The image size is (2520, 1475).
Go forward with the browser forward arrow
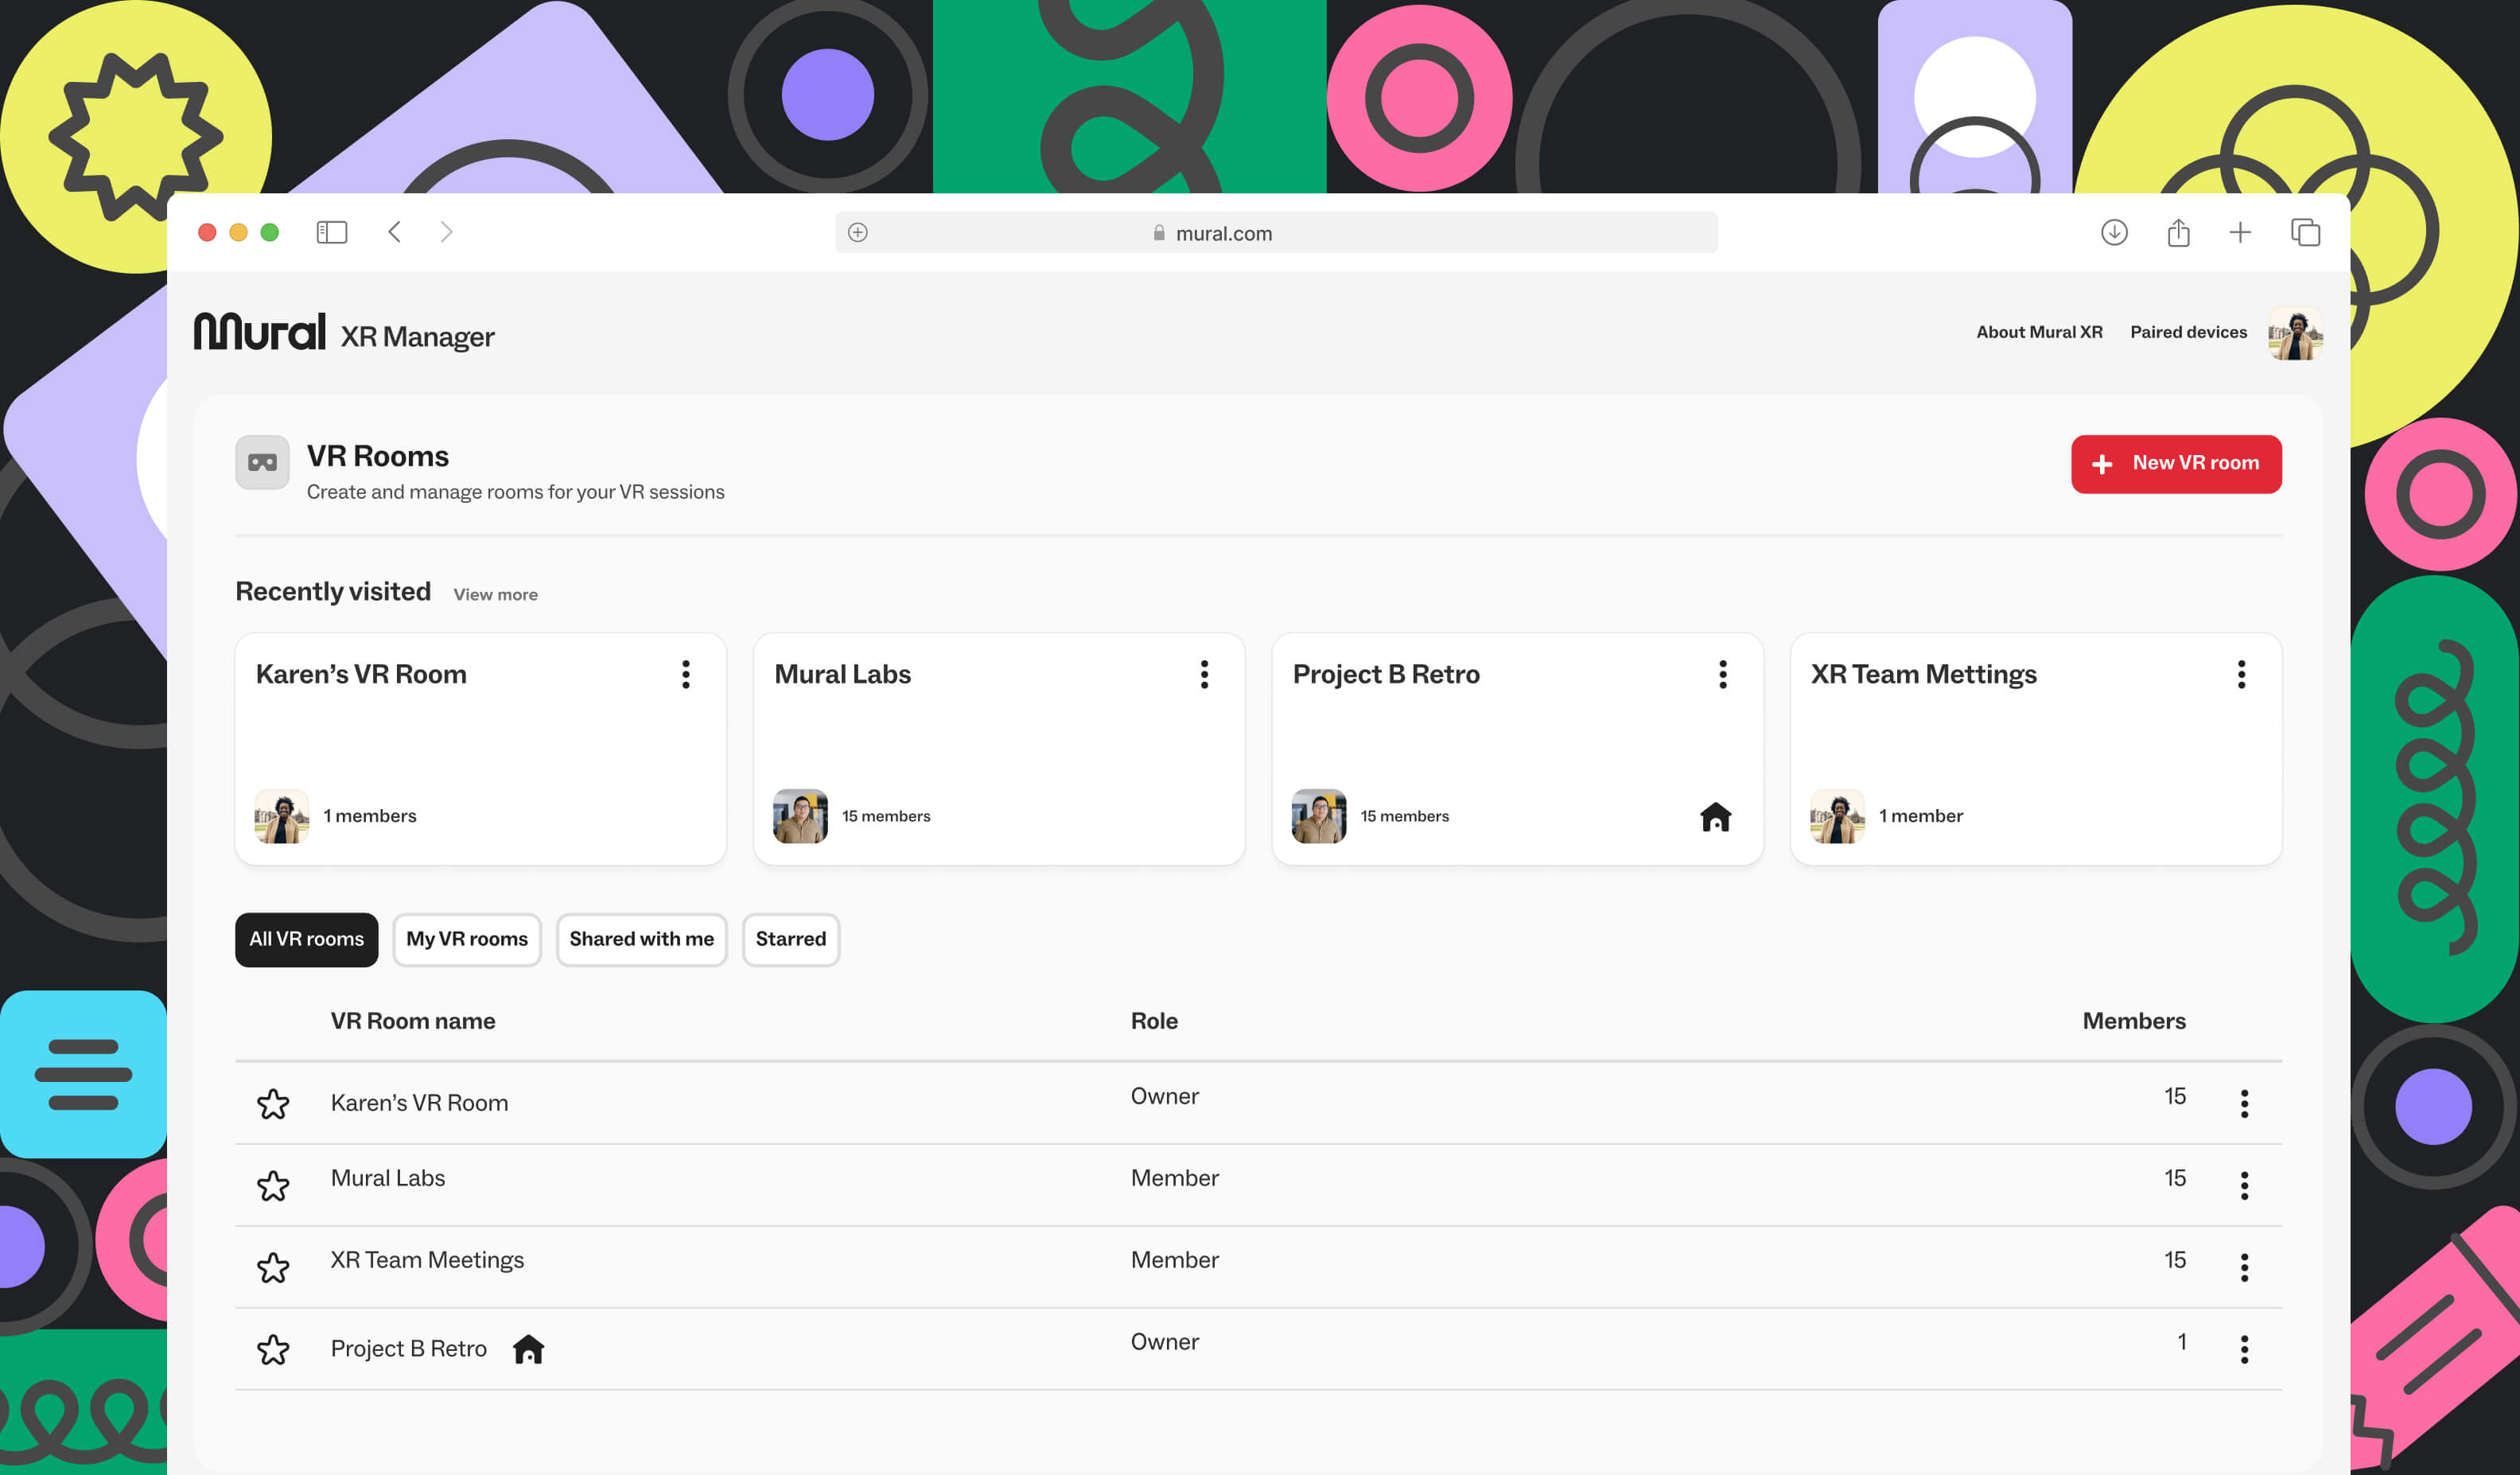point(447,233)
